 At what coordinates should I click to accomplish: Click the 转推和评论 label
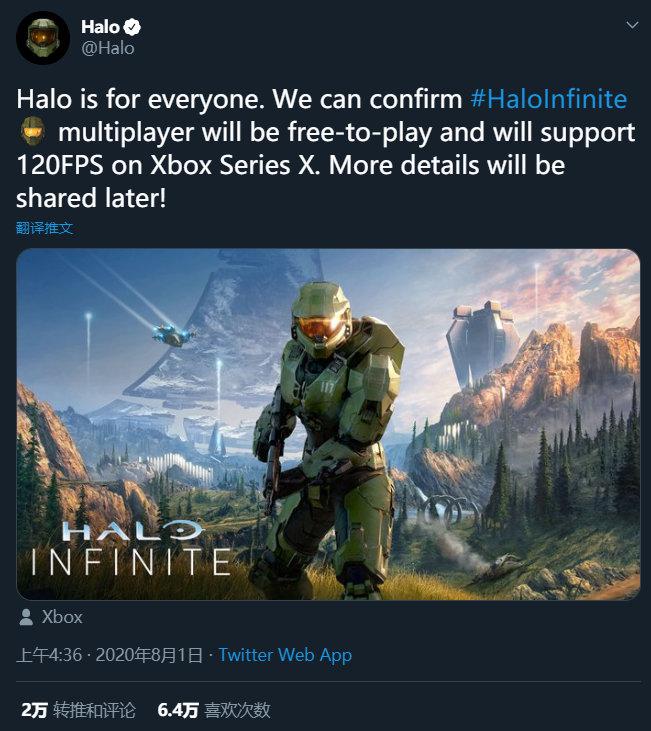click(x=94, y=710)
